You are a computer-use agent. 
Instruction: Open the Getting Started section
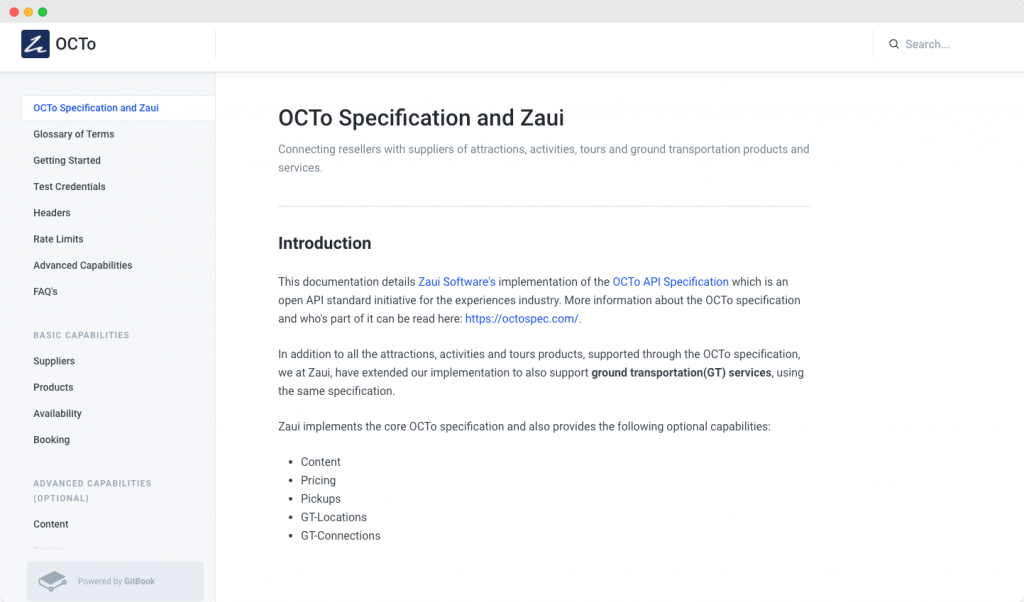point(67,160)
